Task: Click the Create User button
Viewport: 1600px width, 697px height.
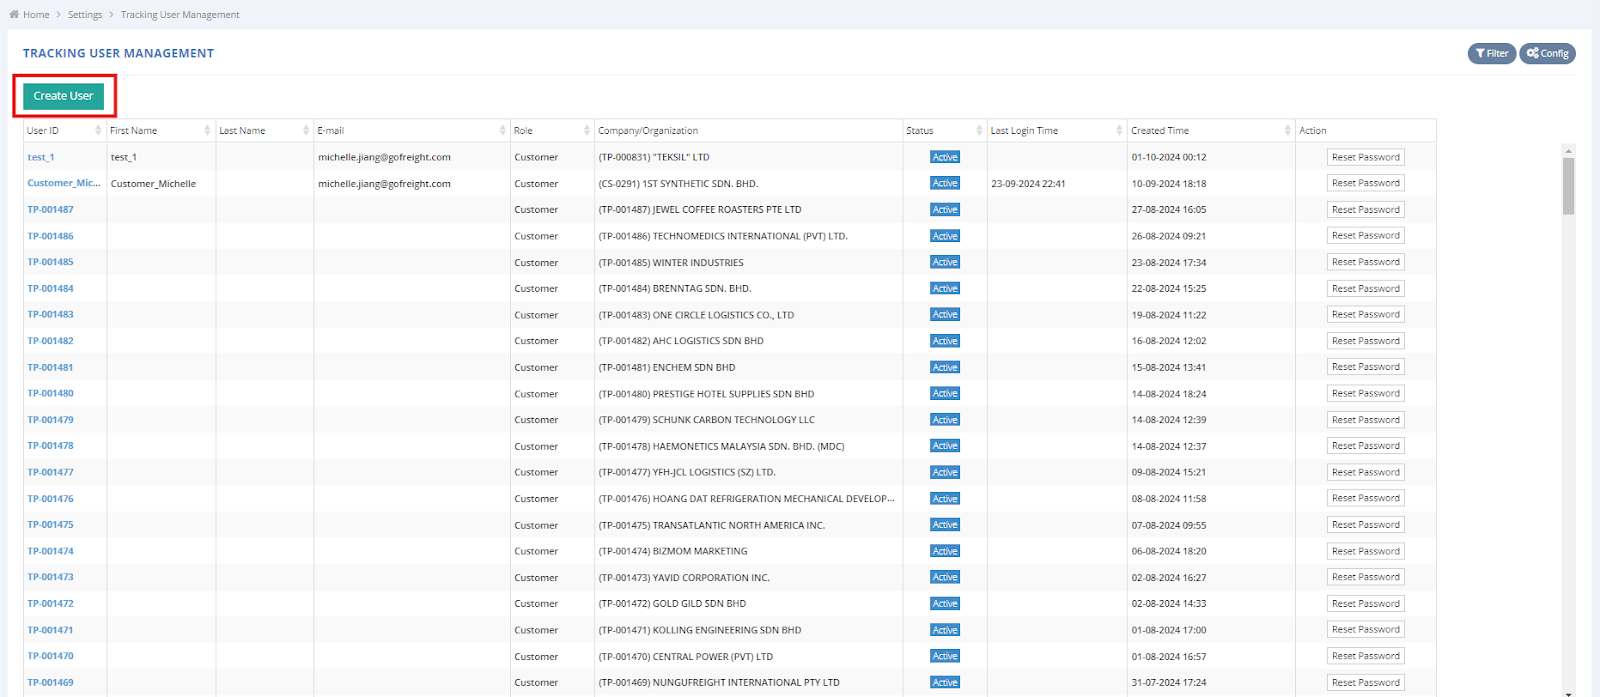Action: click(63, 96)
